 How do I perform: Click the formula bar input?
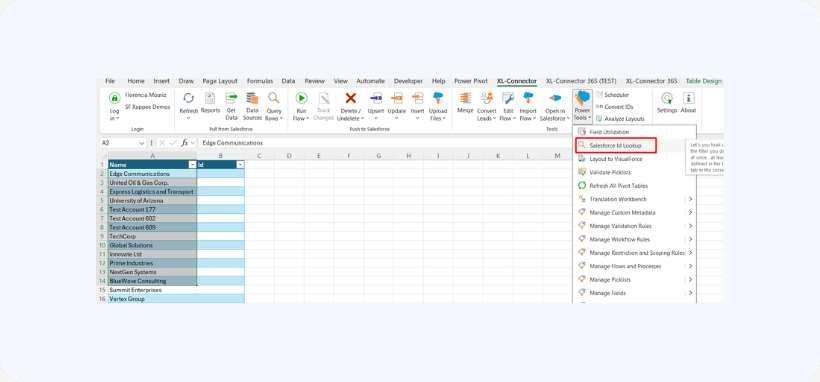pos(386,143)
